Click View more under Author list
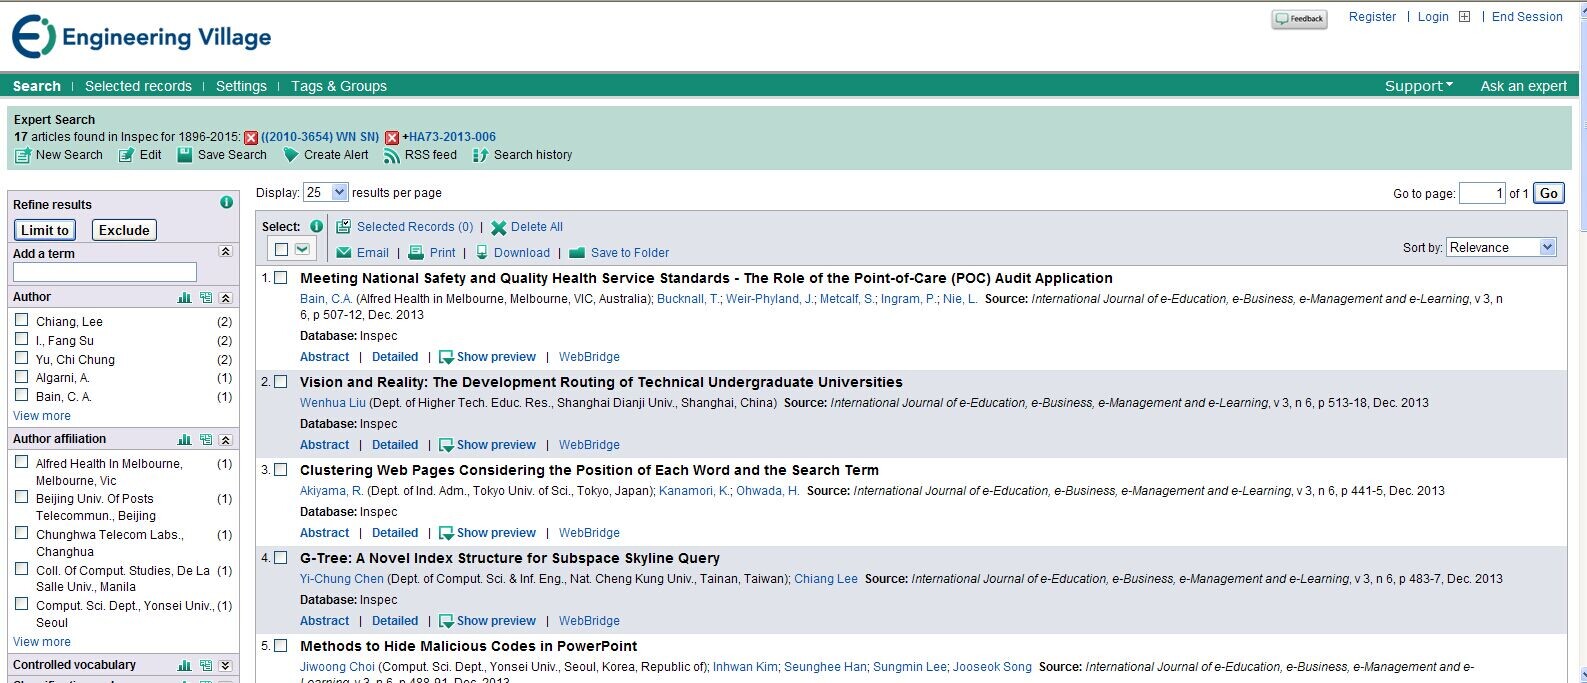 pyautogui.click(x=42, y=416)
